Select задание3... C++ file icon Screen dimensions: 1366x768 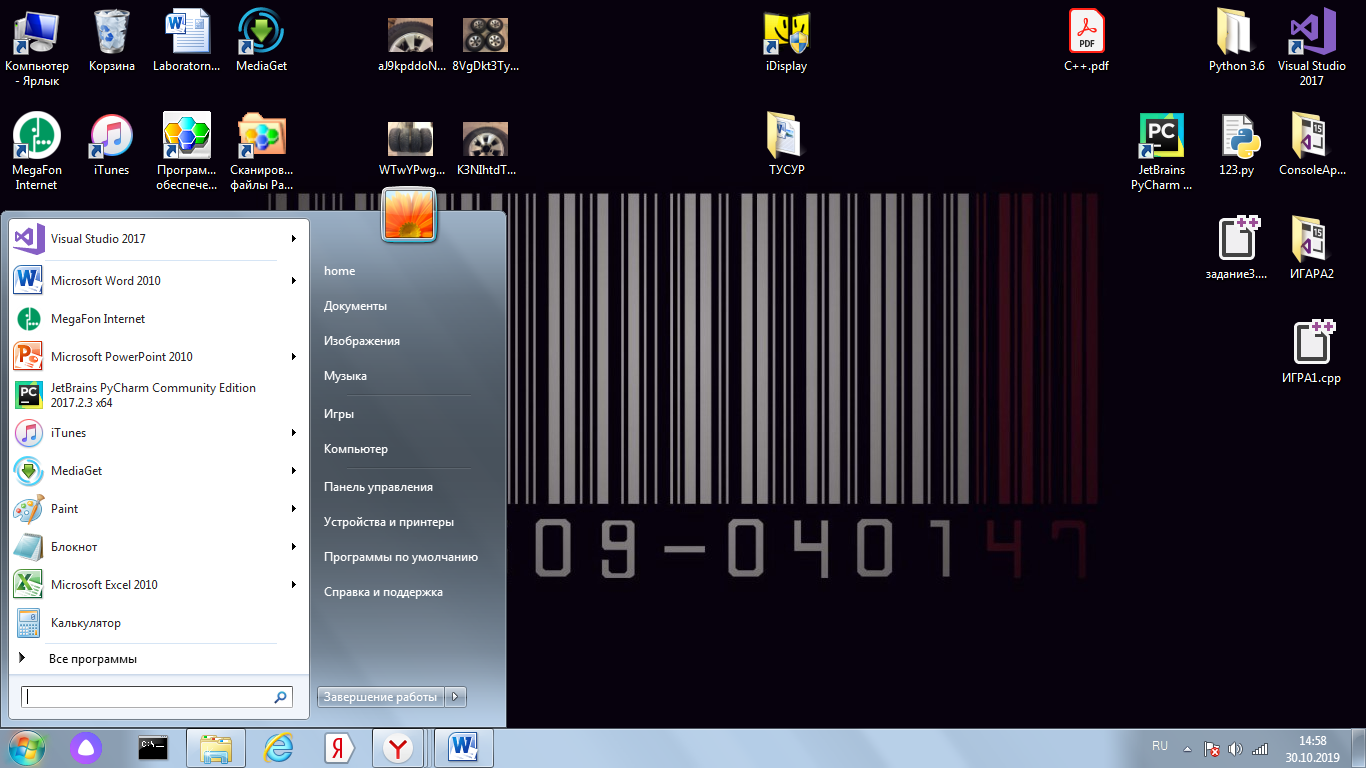coord(1237,247)
